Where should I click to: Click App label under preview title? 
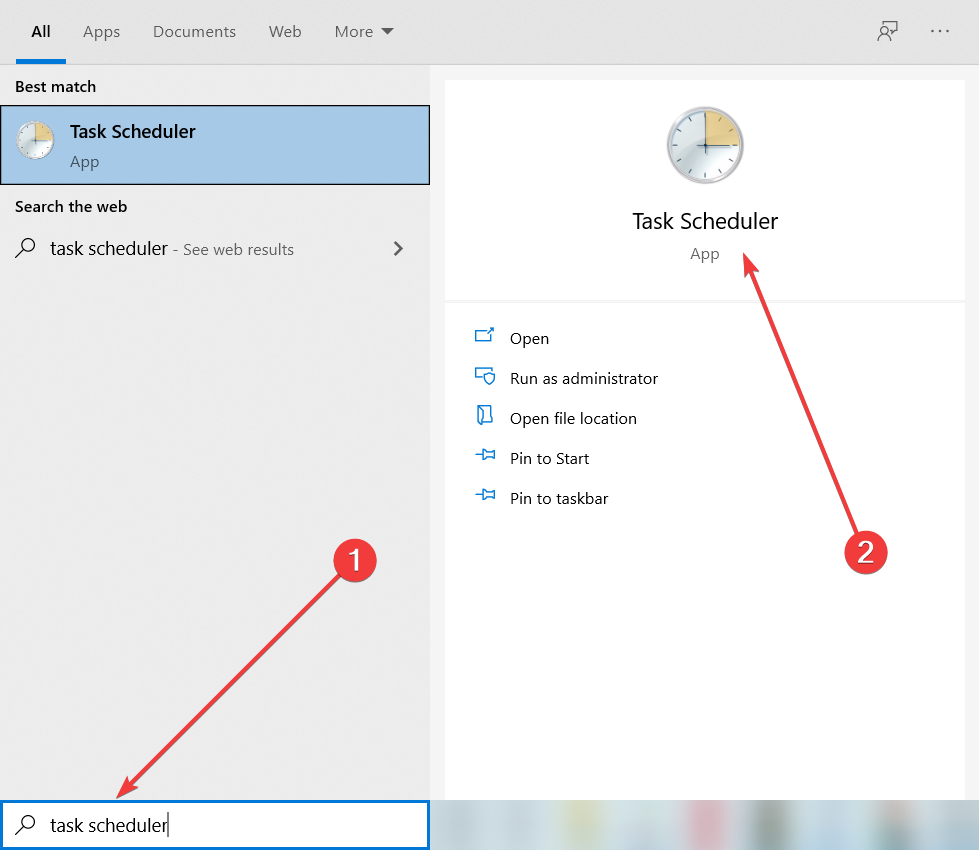[705, 255]
